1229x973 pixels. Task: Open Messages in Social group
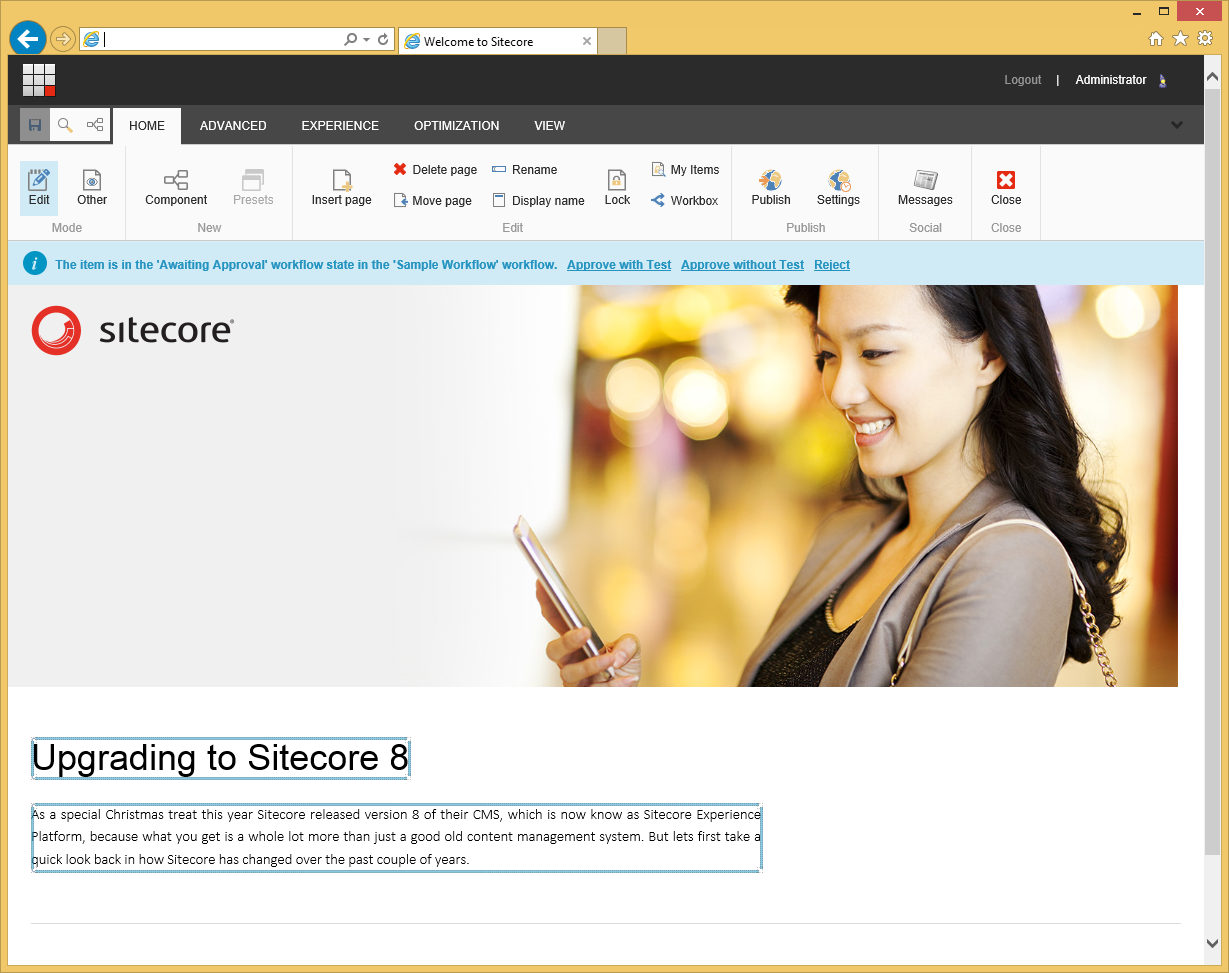click(925, 188)
